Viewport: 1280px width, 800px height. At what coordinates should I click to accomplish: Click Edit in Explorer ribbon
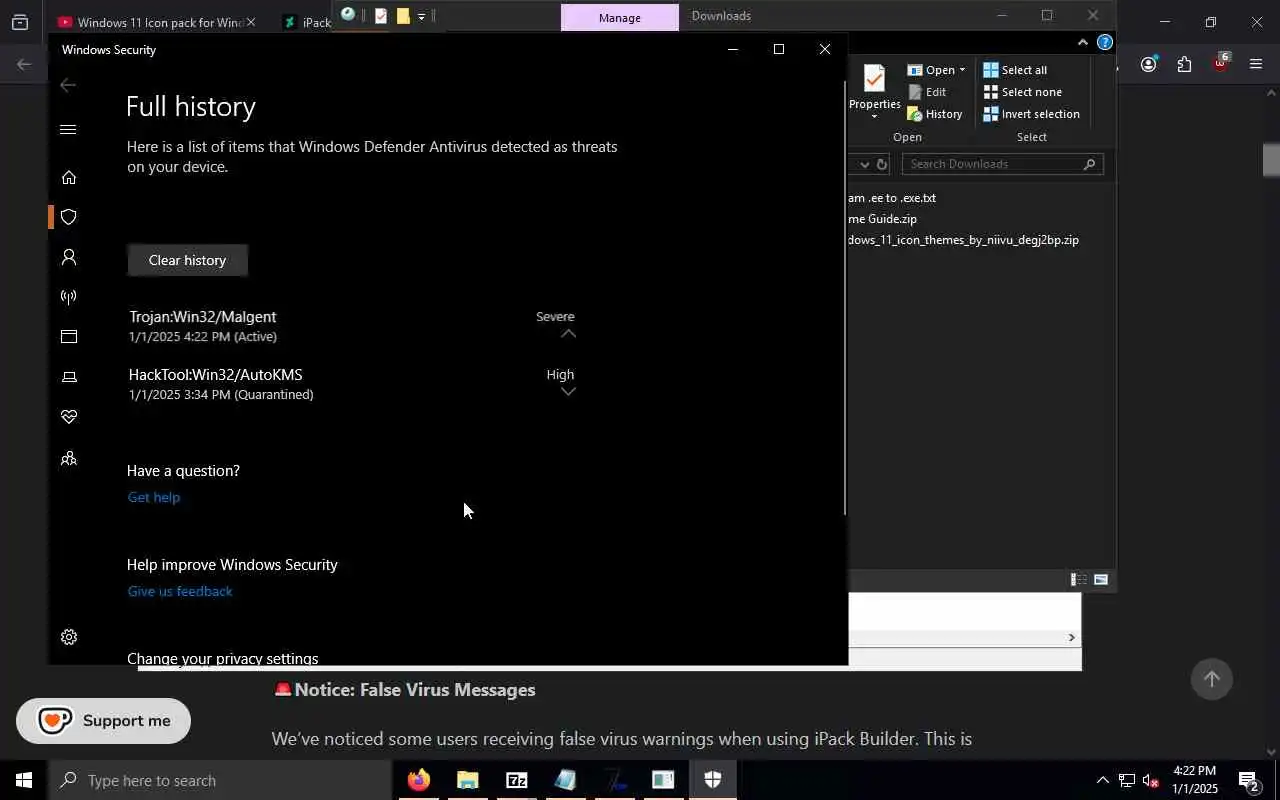point(927,92)
